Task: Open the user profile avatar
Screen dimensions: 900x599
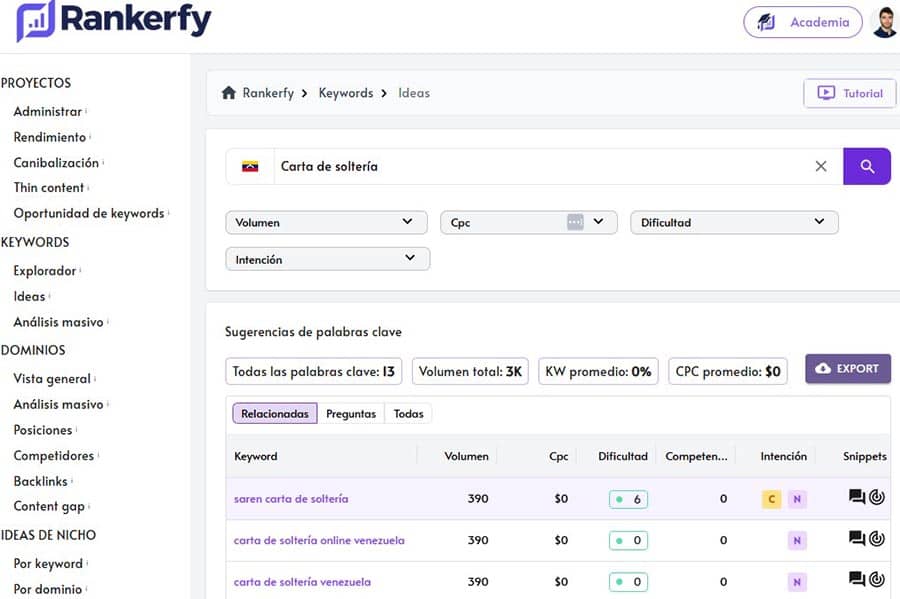Action: pyautogui.click(x=884, y=21)
